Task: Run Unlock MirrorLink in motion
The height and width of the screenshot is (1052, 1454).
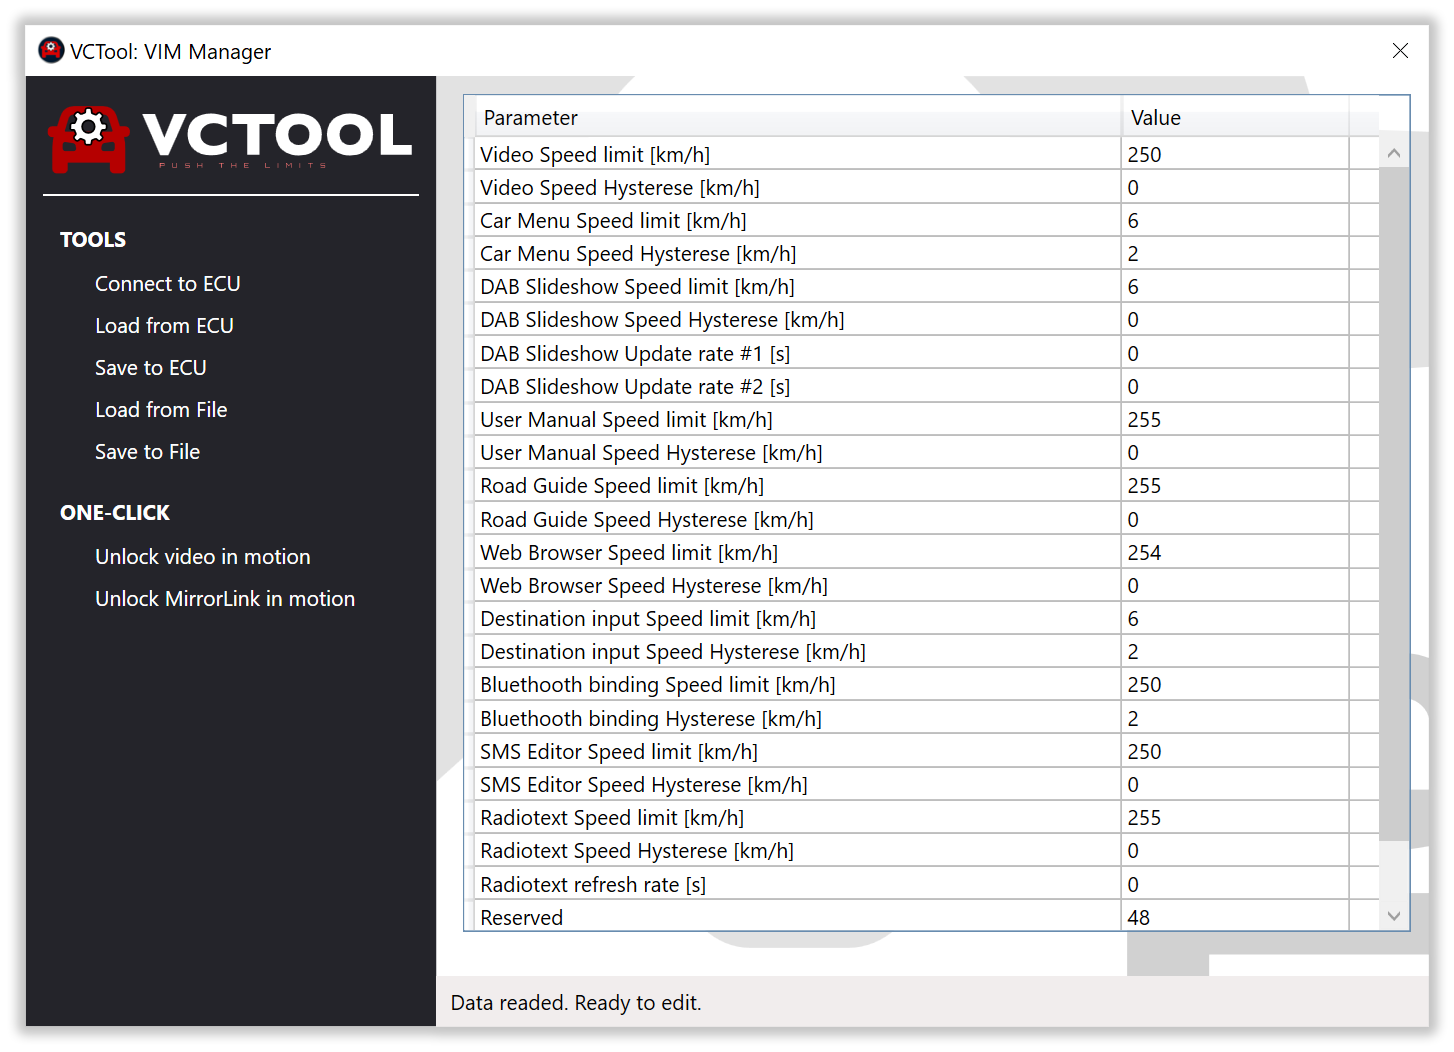Action: click(x=225, y=599)
